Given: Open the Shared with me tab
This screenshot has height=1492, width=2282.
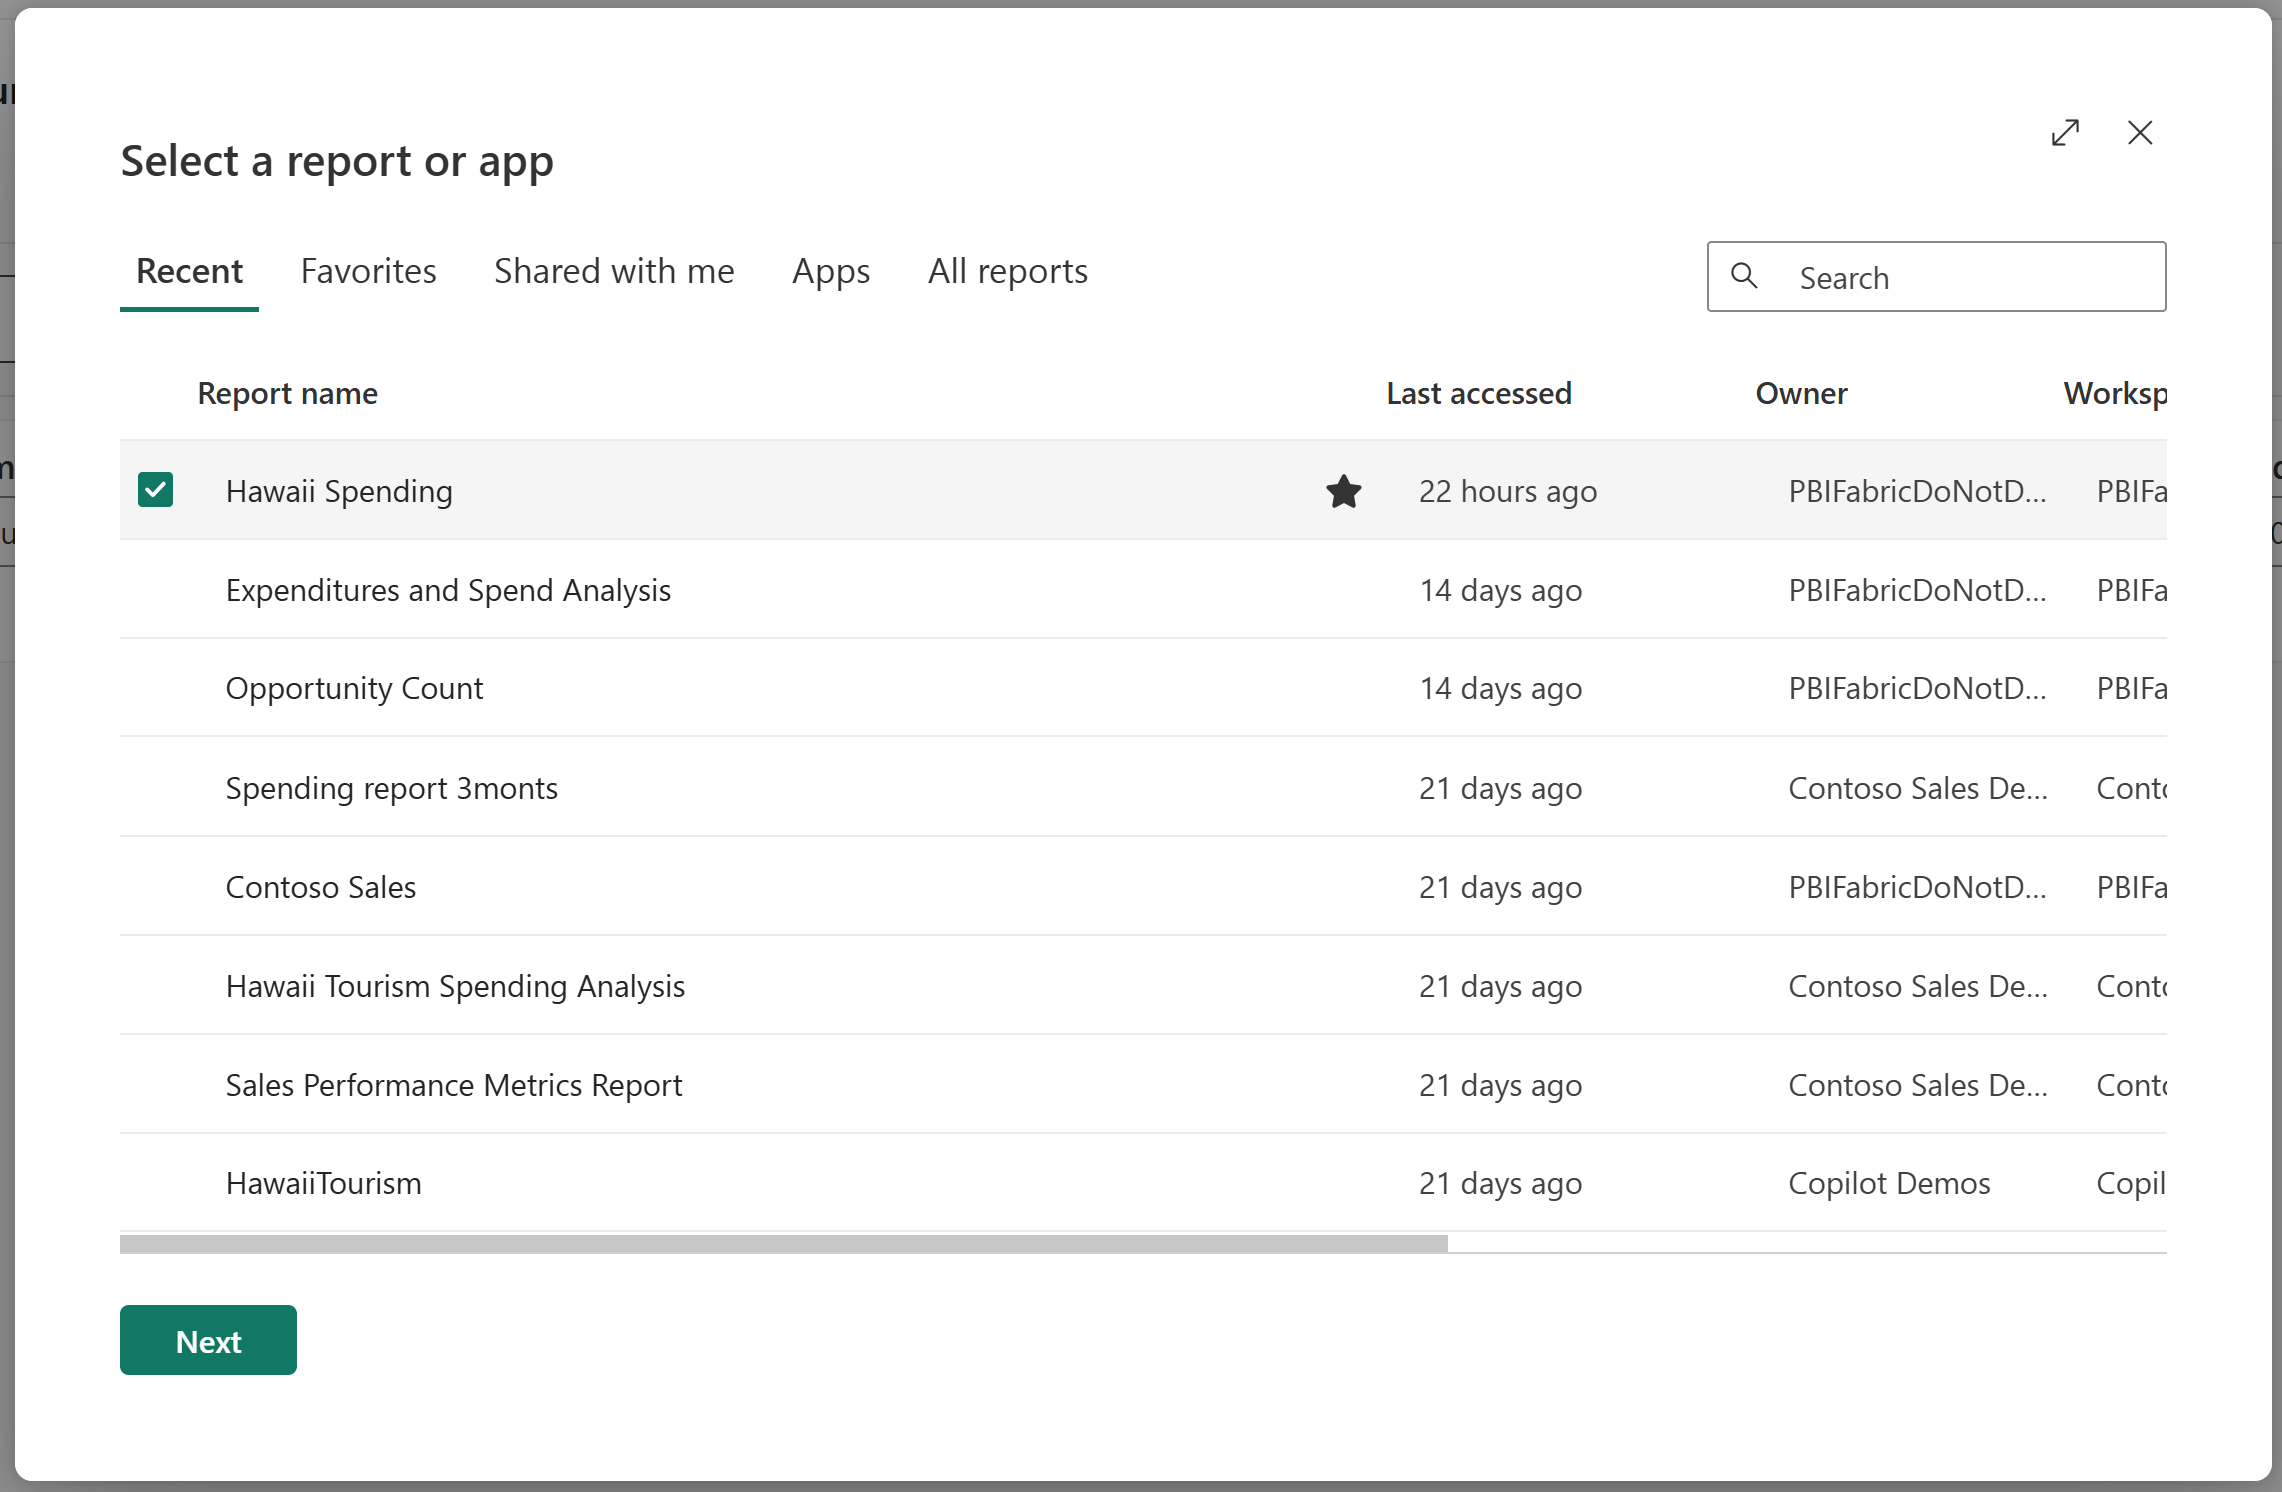Looking at the screenshot, I should point(614,270).
